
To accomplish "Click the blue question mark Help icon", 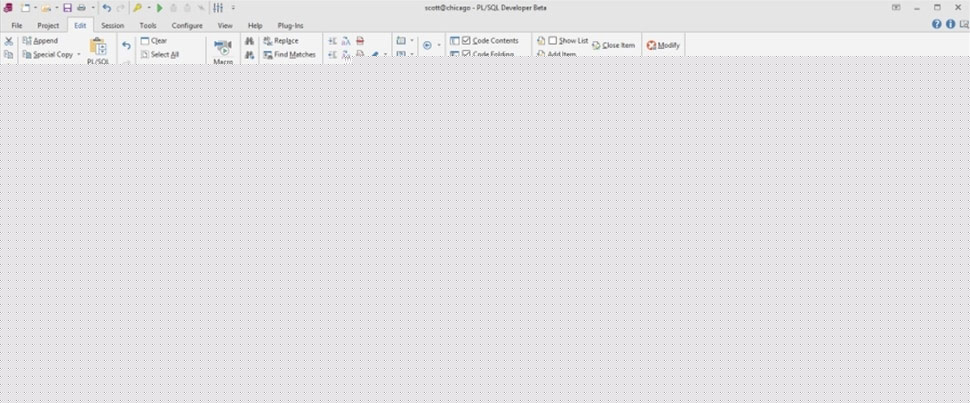I will (937, 24).
